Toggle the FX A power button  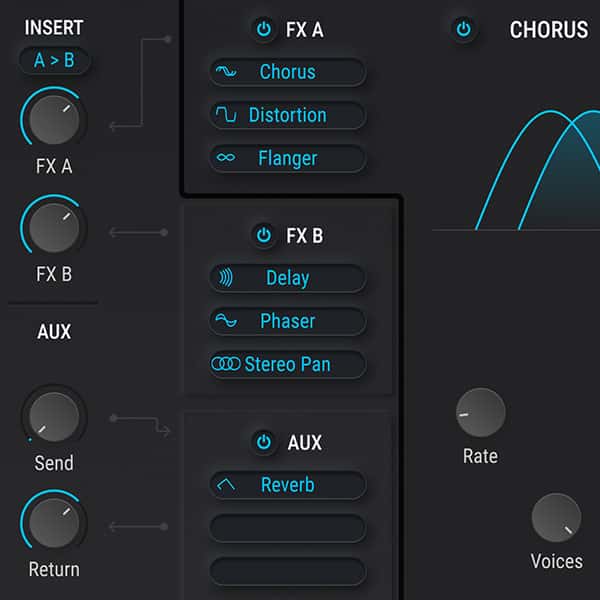point(264,29)
